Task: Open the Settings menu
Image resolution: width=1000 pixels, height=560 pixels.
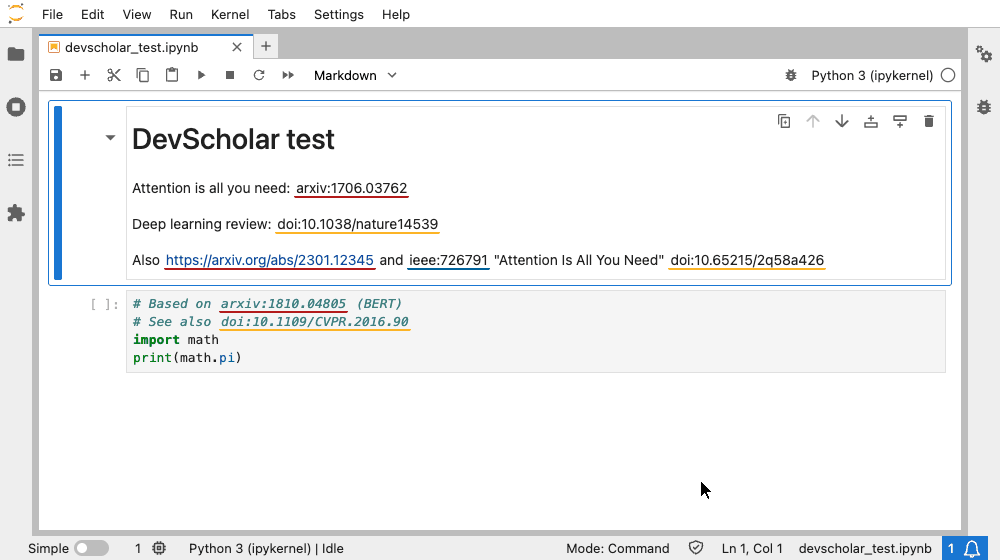Action: pyautogui.click(x=339, y=14)
